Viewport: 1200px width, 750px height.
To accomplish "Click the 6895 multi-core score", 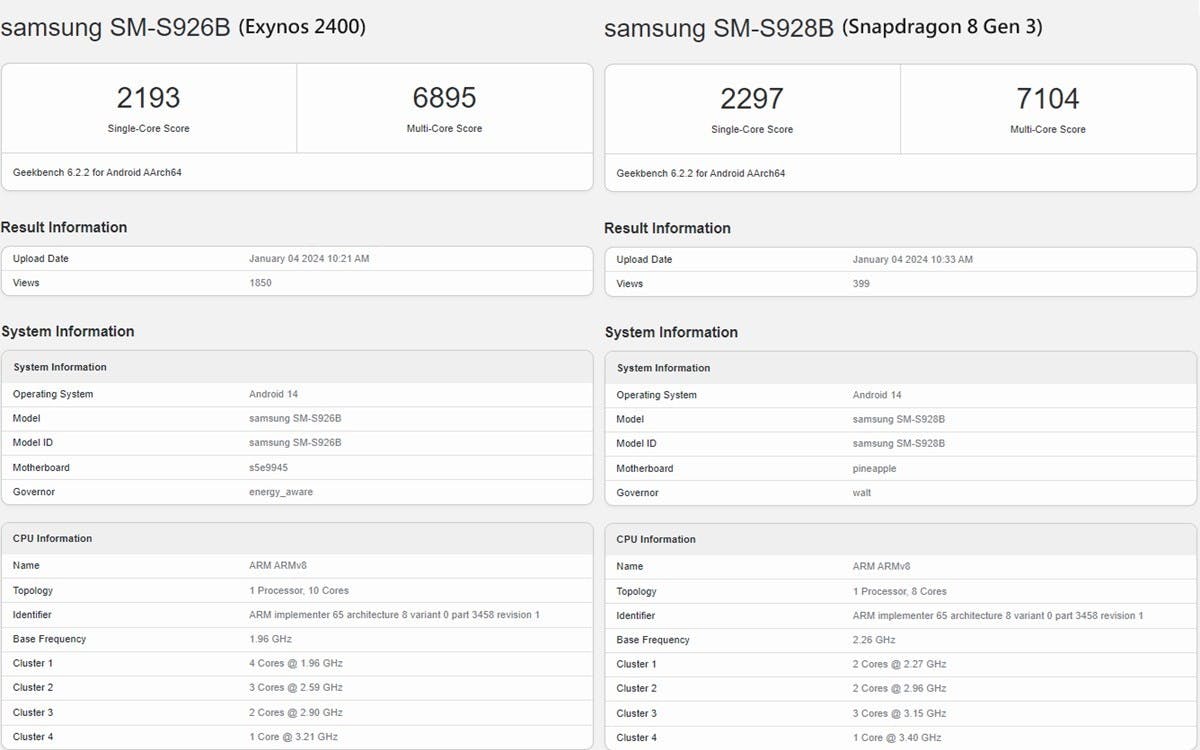I will 444,98.
